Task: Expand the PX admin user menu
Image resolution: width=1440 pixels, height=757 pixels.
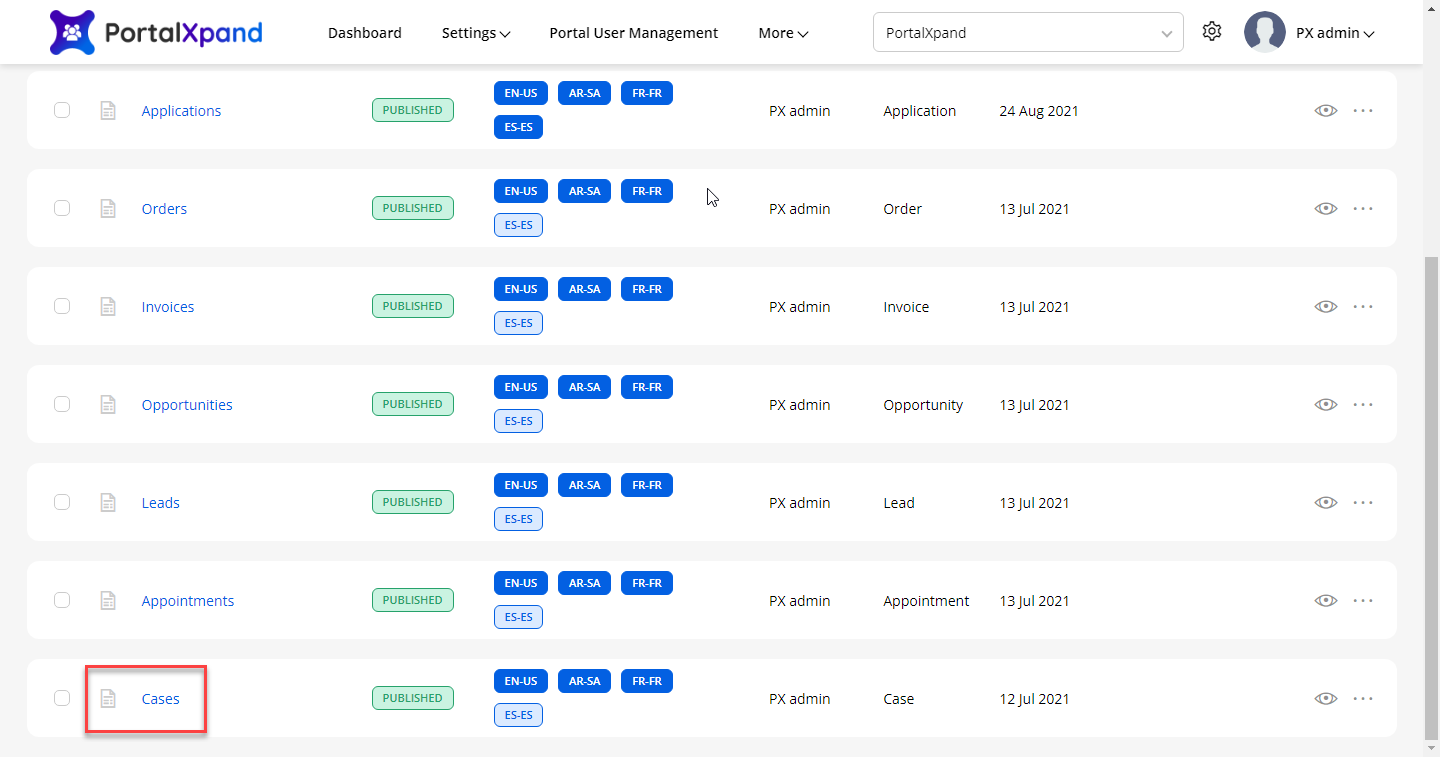Action: [1335, 33]
